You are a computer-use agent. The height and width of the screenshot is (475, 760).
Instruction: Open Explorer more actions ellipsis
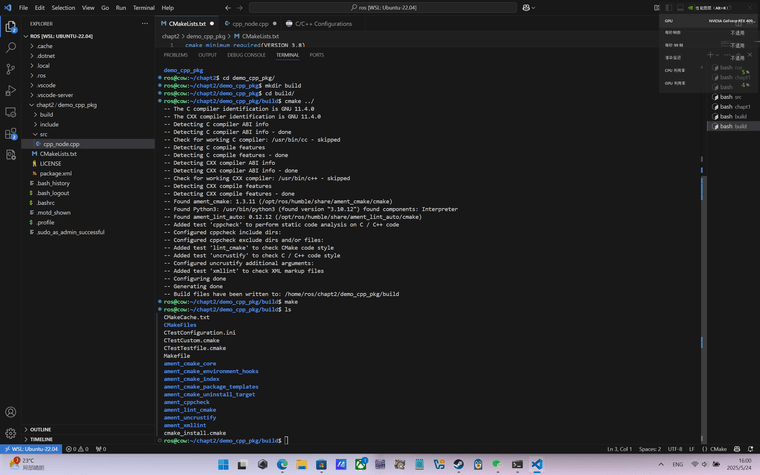pos(144,23)
